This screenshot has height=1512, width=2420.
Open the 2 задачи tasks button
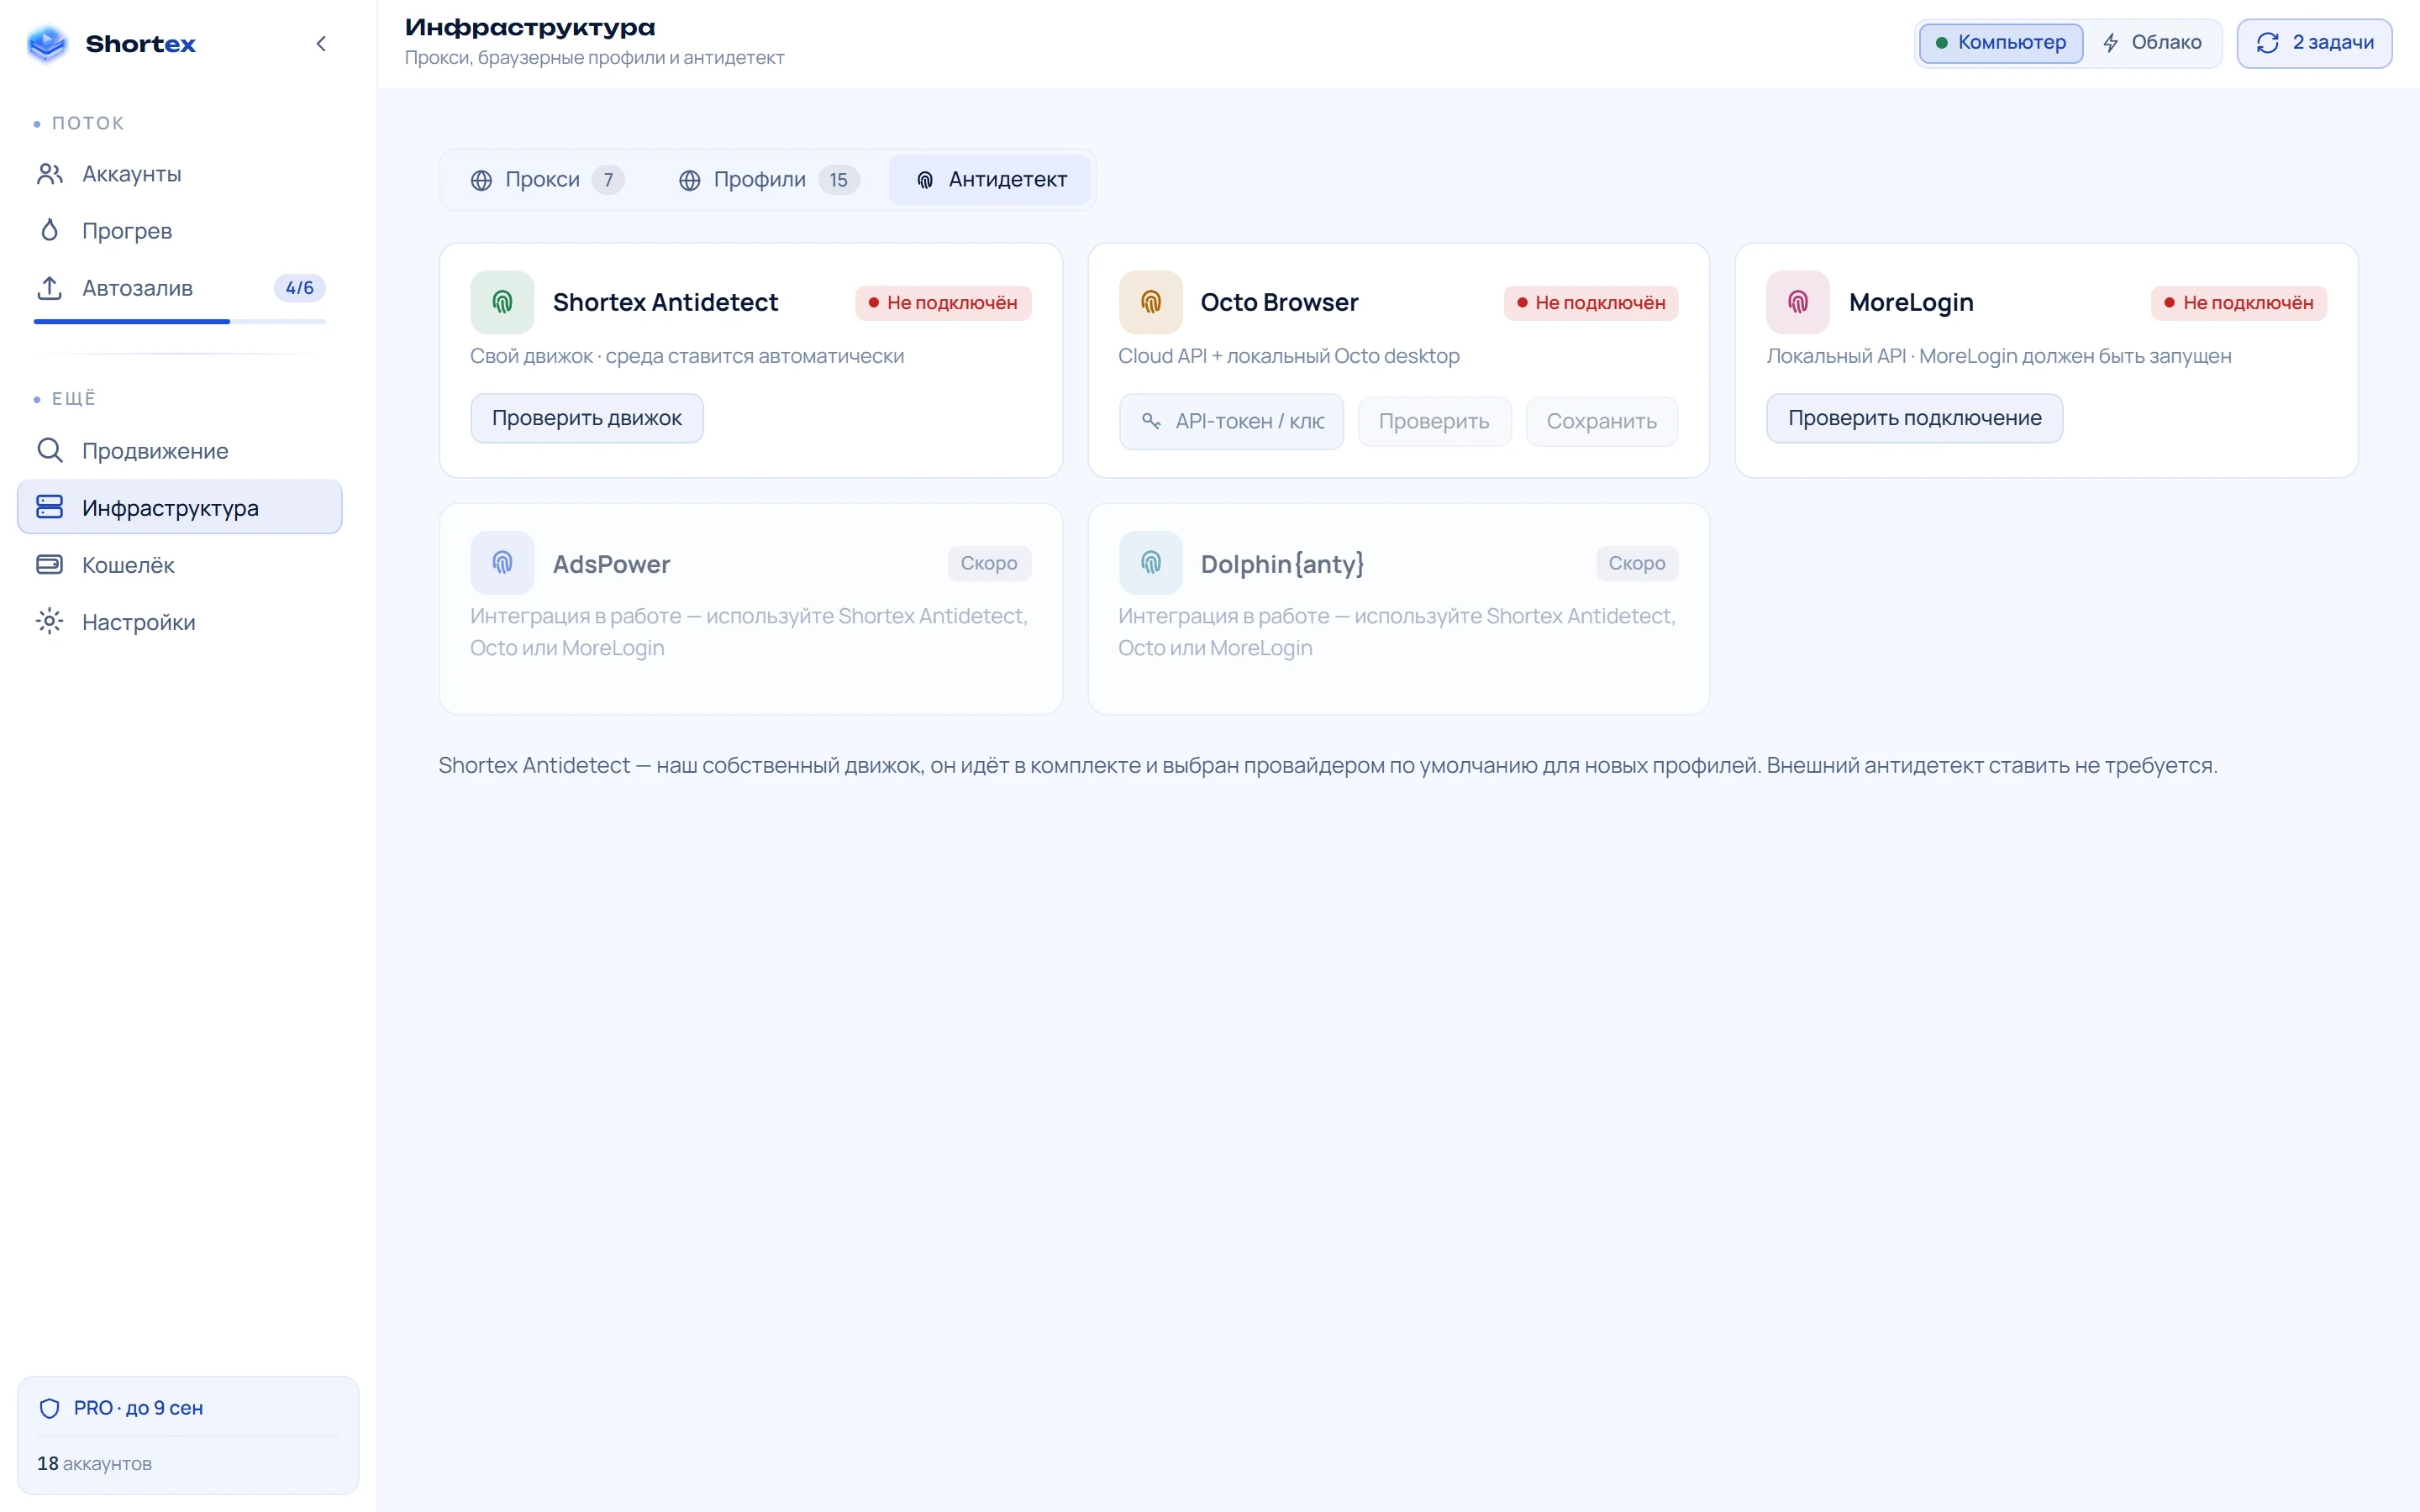(2314, 43)
